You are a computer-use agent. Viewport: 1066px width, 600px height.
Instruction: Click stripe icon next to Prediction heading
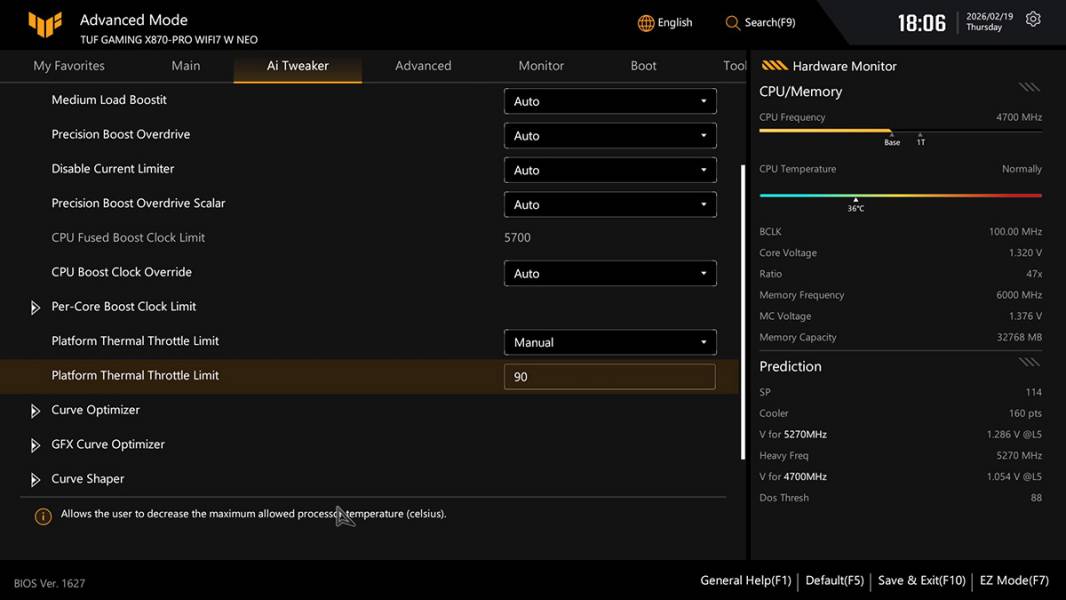point(1029,363)
